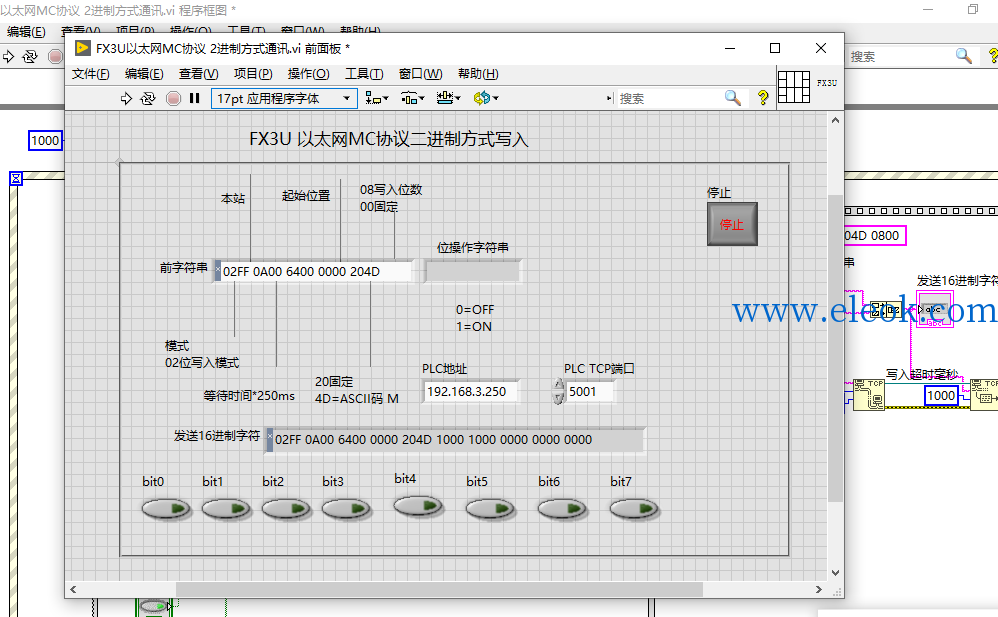Click the front panel toolbar search box
Image resolution: width=998 pixels, height=617 pixels.
(668, 99)
